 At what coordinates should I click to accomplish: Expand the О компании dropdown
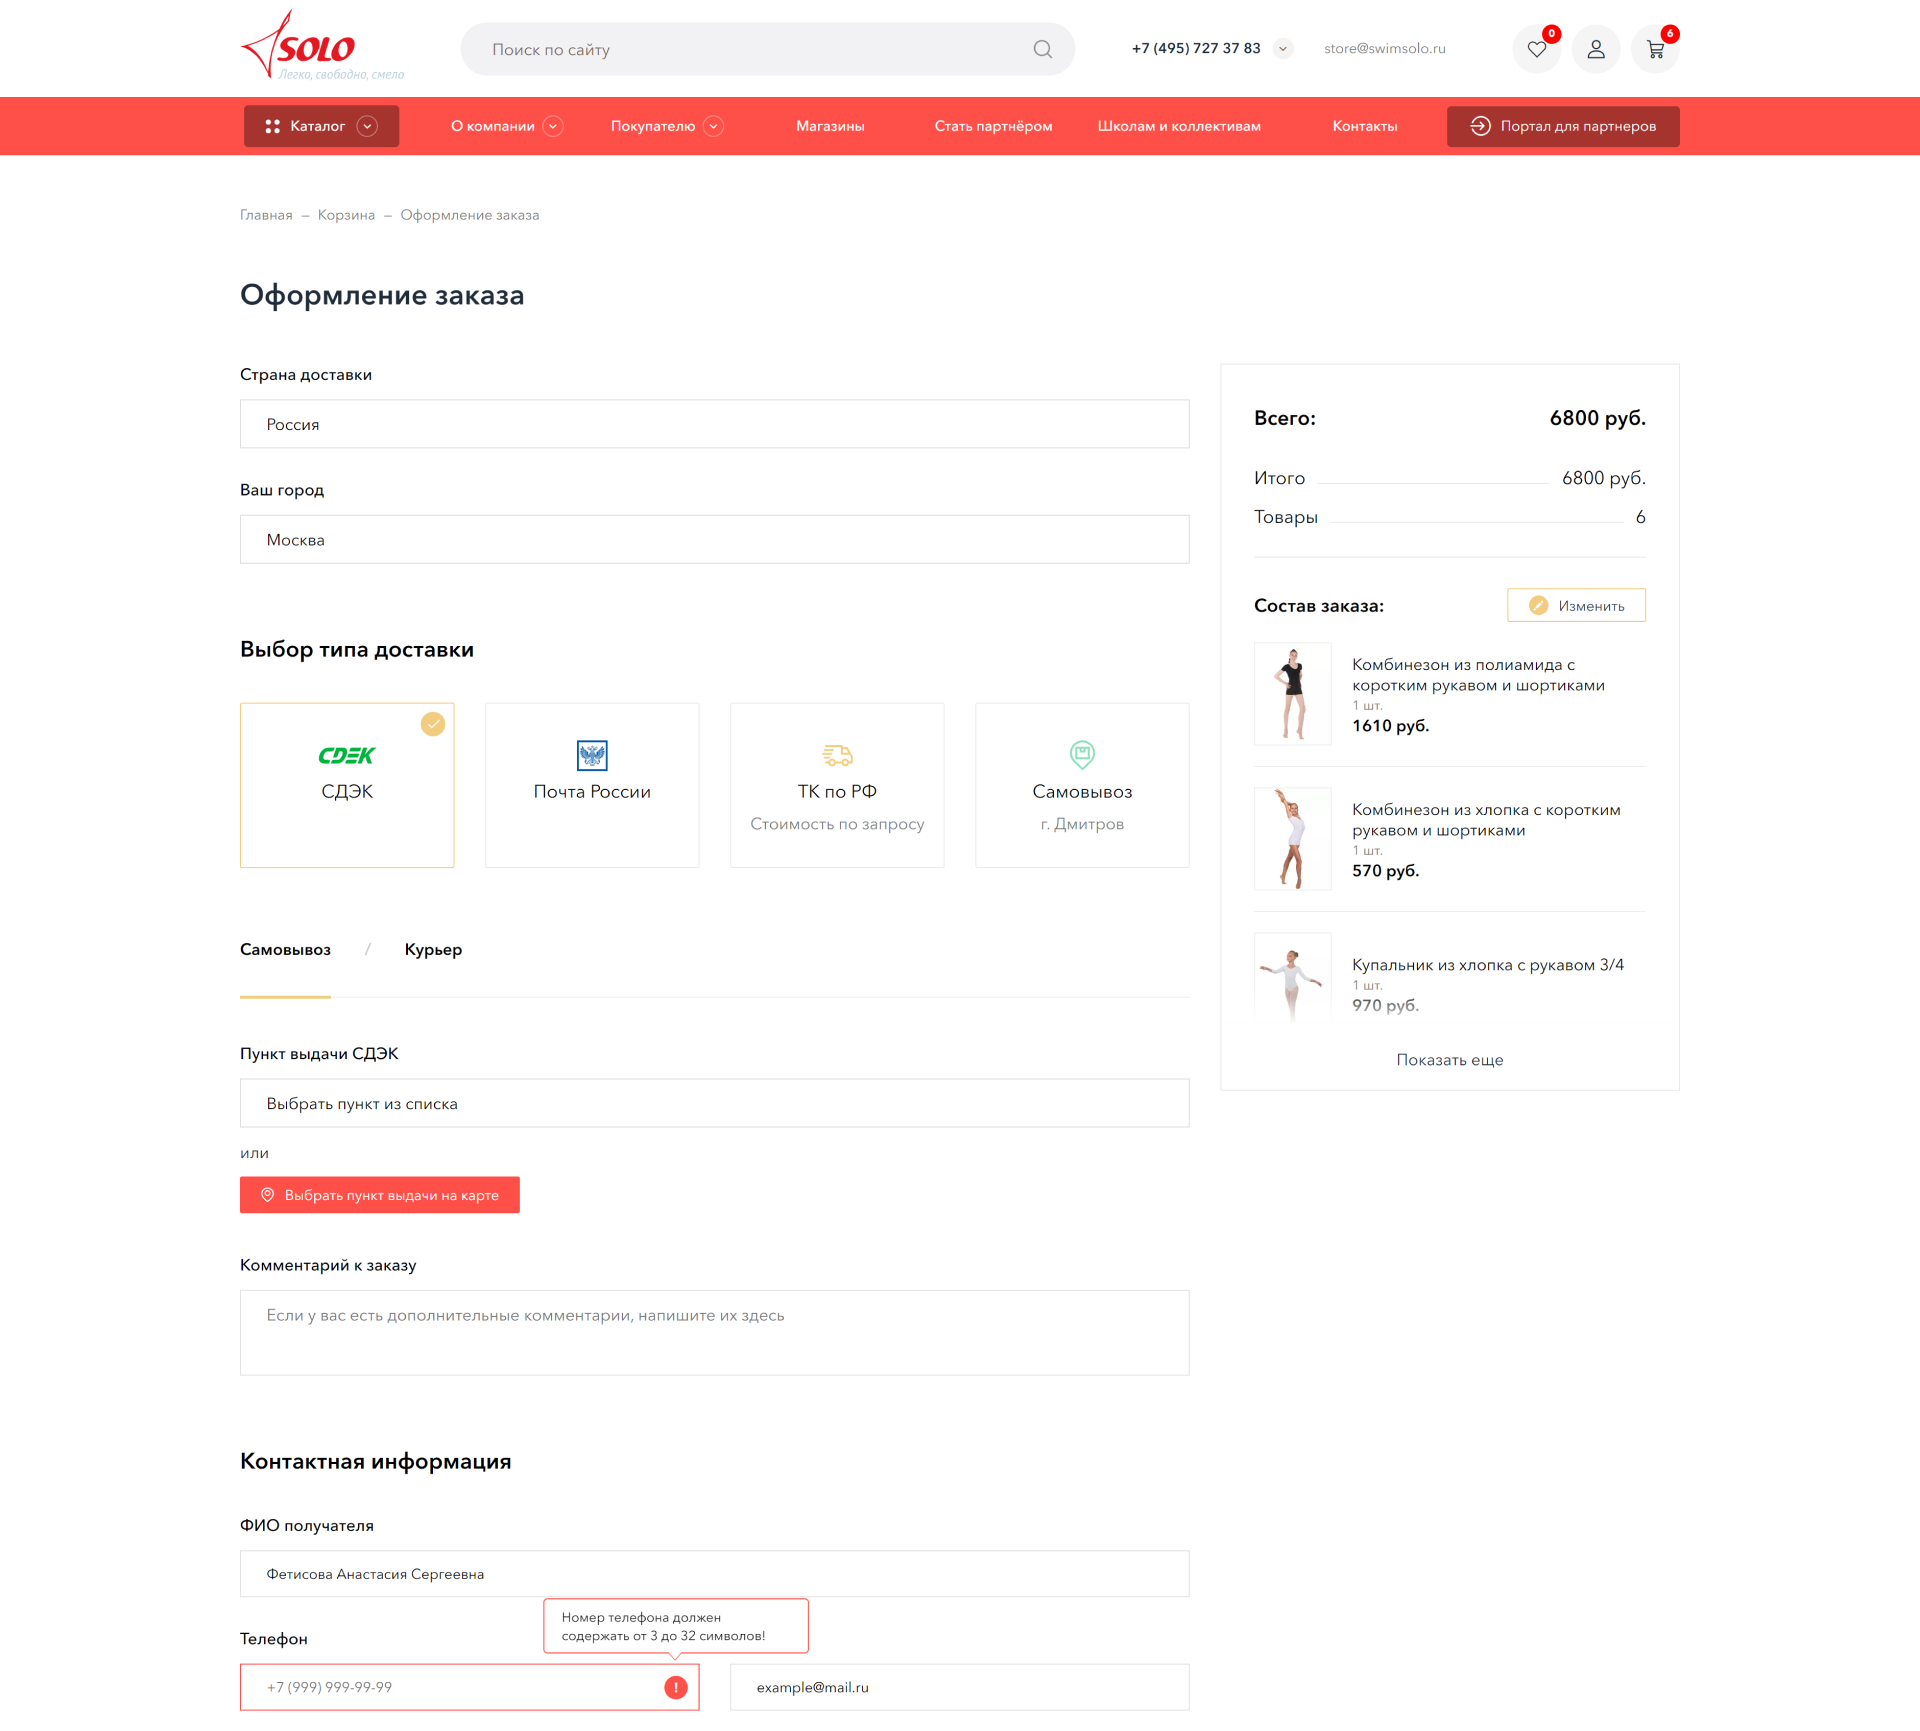553,126
